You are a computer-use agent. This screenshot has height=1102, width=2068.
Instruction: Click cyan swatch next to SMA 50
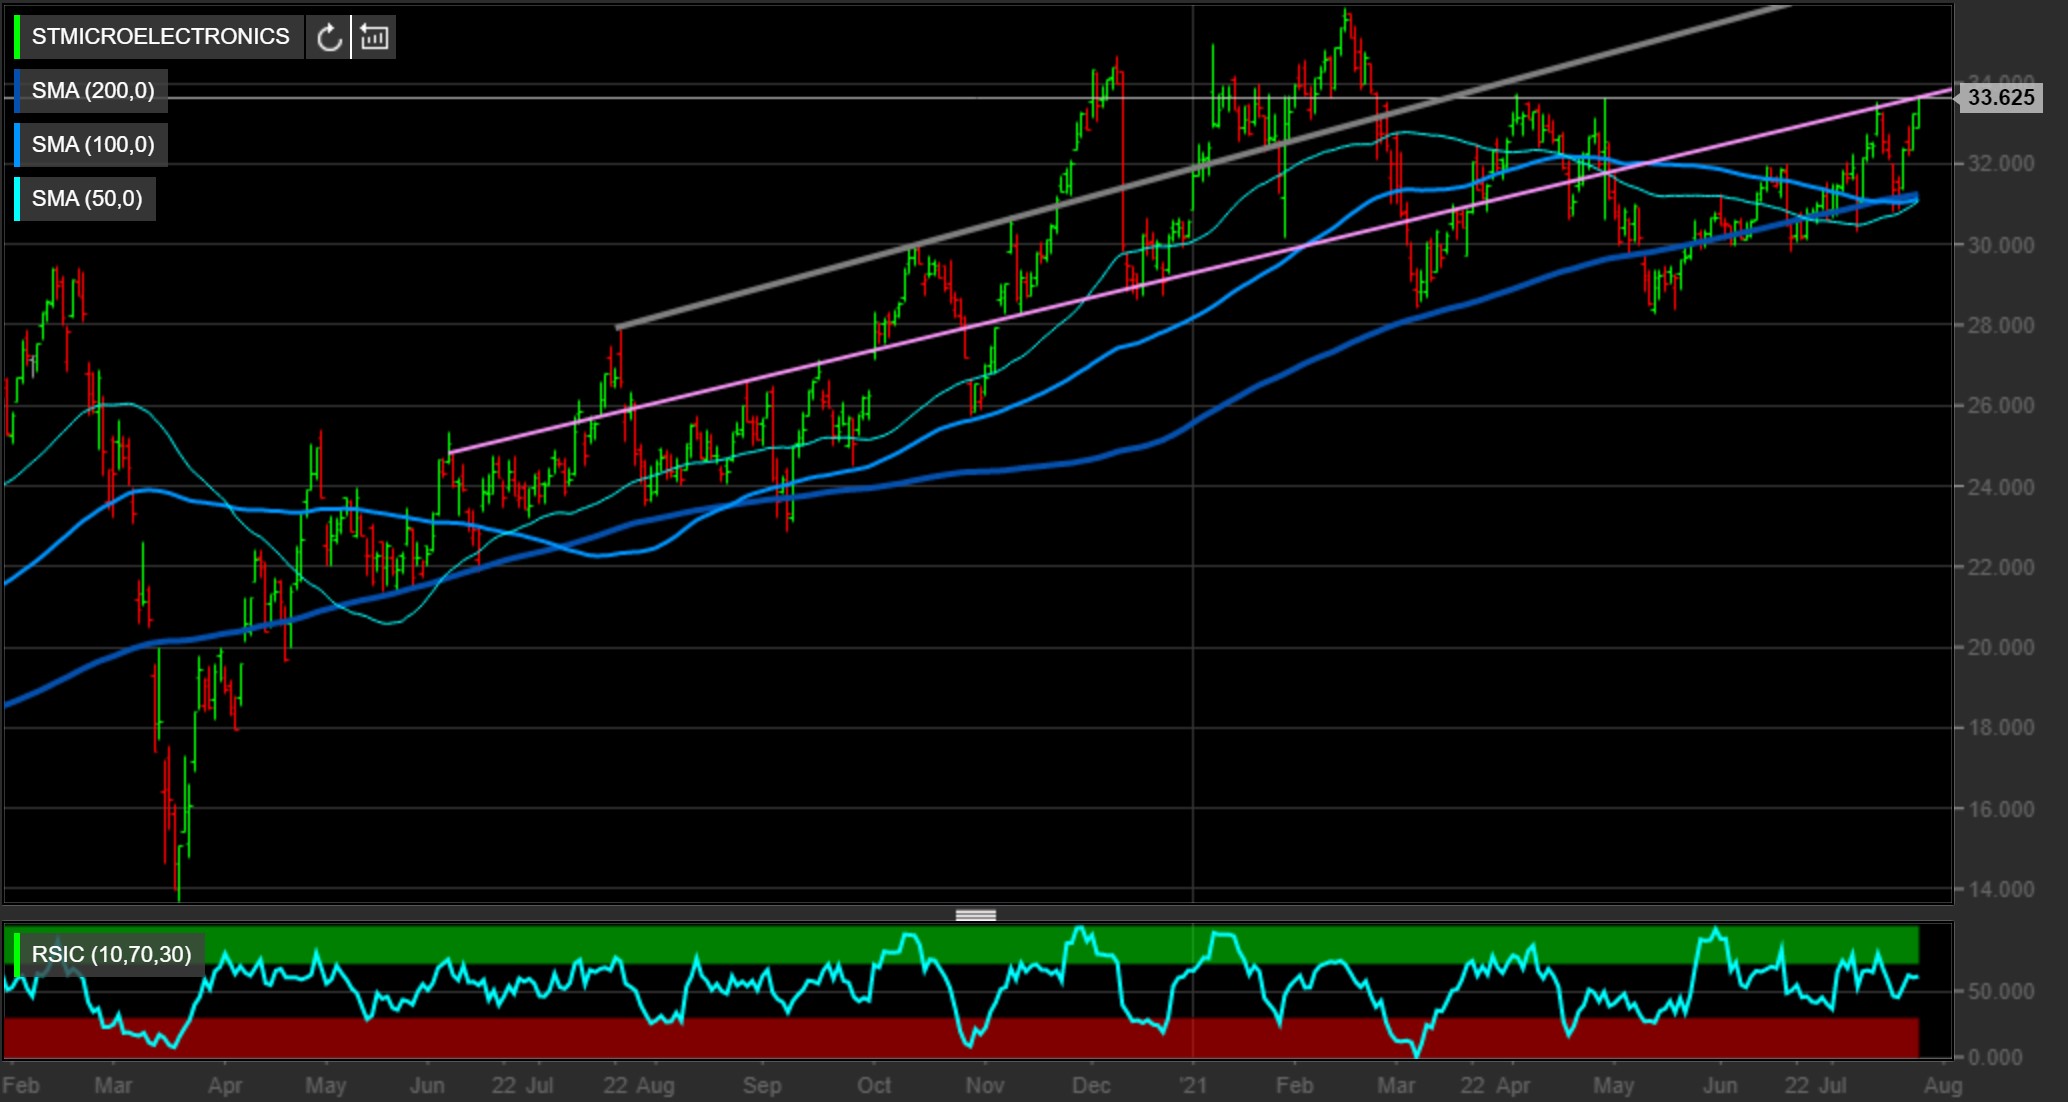click(17, 199)
